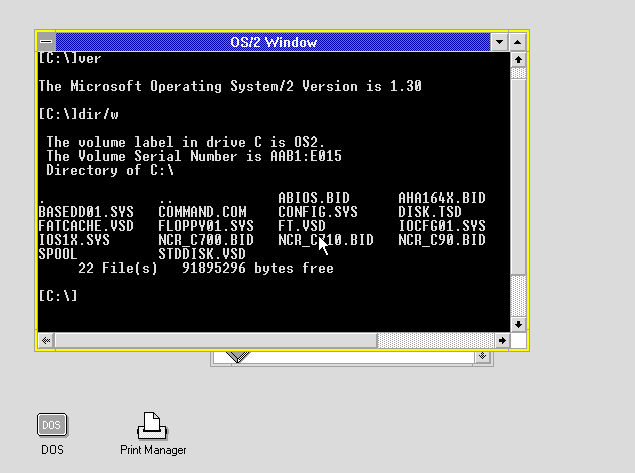The height and width of the screenshot is (473, 635).
Task: Click the BASEDD01.SYS file name
Action: (x=86, y=212)
